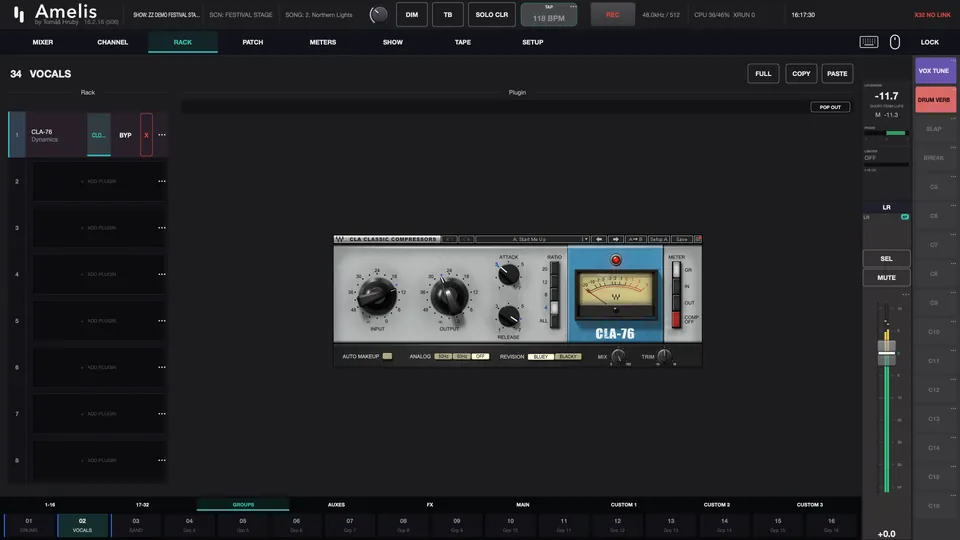Open options menu for rack slot 2

(162, 181)
